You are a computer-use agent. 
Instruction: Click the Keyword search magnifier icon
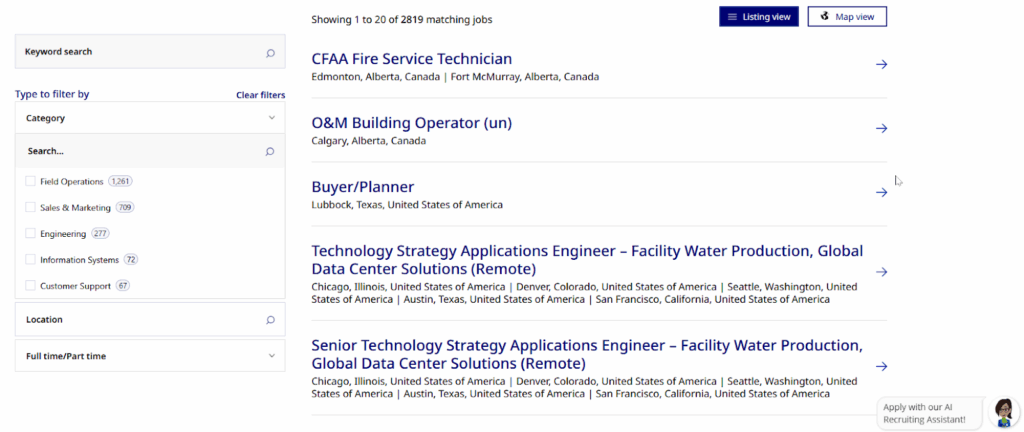point(270,52)
